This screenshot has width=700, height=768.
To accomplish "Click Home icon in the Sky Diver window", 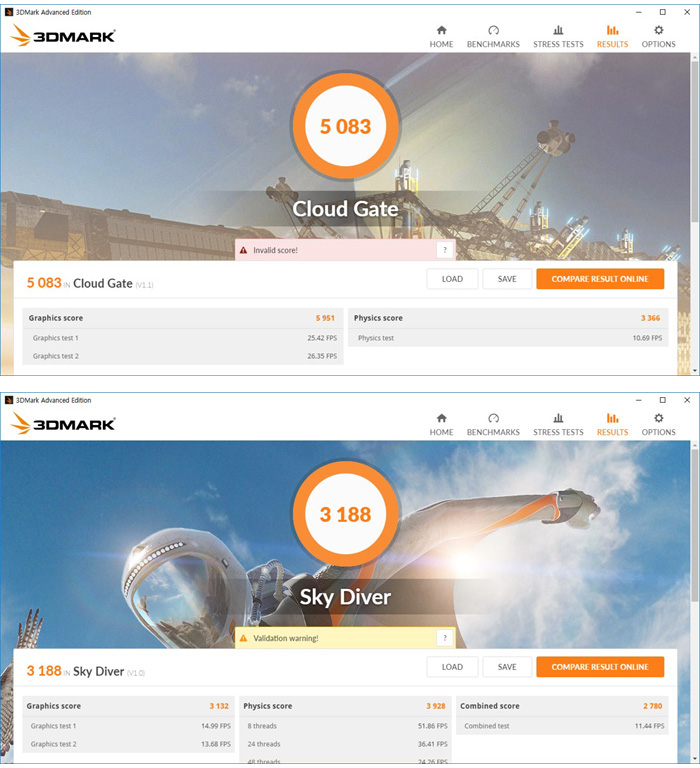I will (441, 418).
